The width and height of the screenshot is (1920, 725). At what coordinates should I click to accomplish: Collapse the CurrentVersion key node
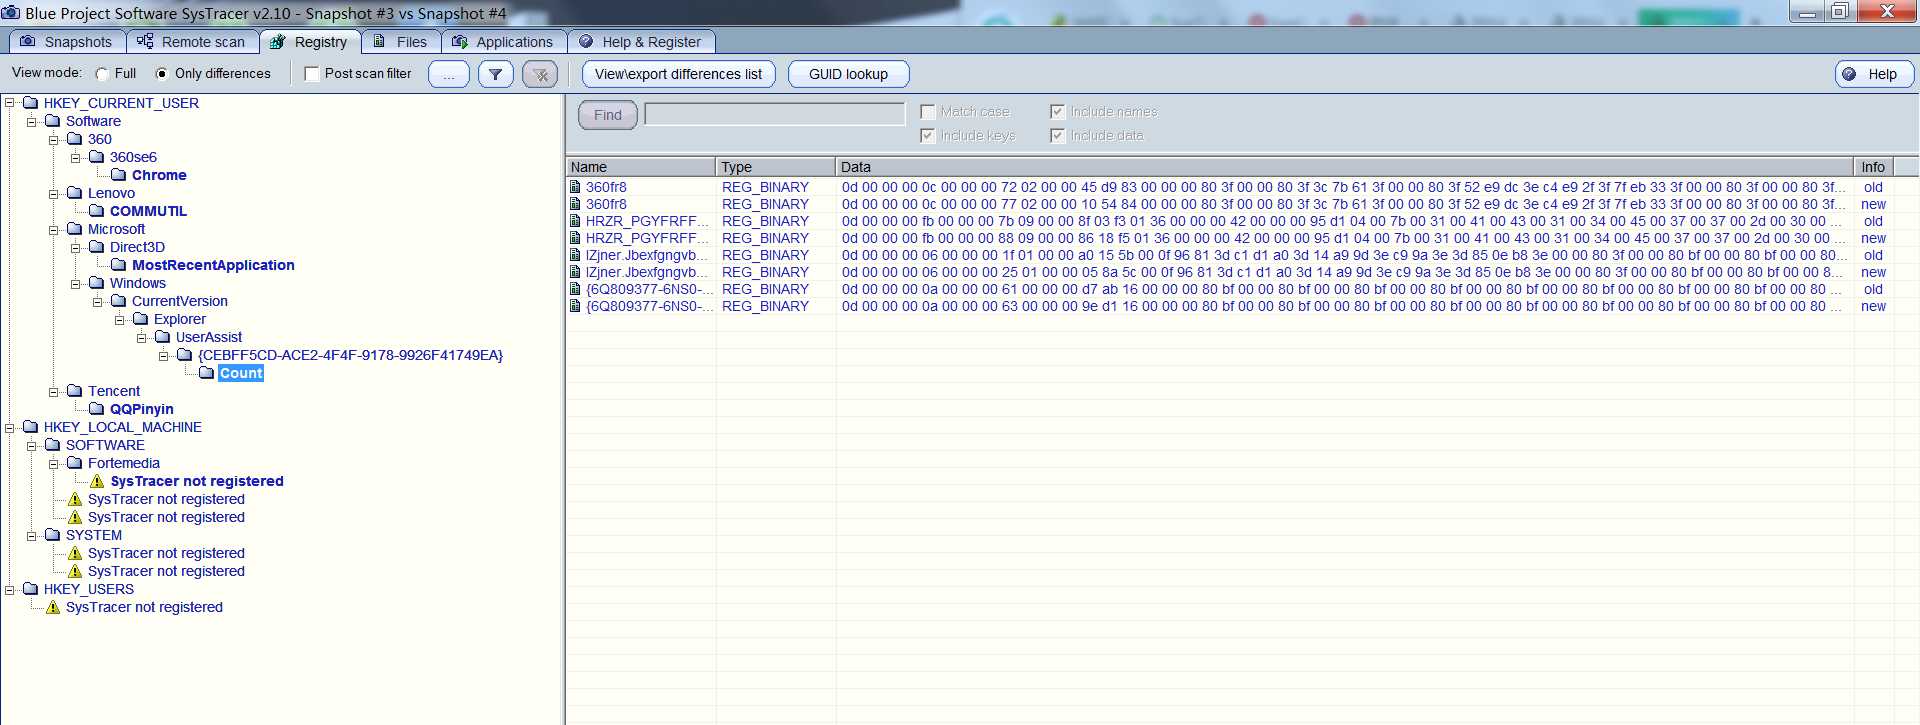pos(98,301)
